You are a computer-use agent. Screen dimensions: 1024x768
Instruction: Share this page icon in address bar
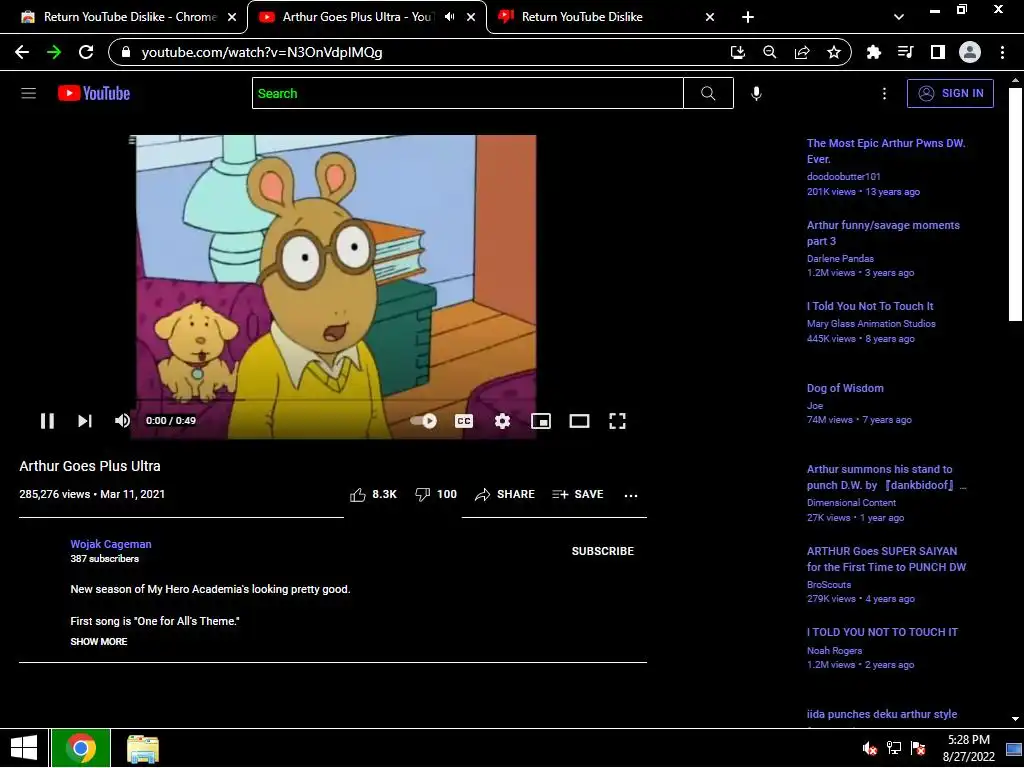pyautogui.click(x=802, y=52)
